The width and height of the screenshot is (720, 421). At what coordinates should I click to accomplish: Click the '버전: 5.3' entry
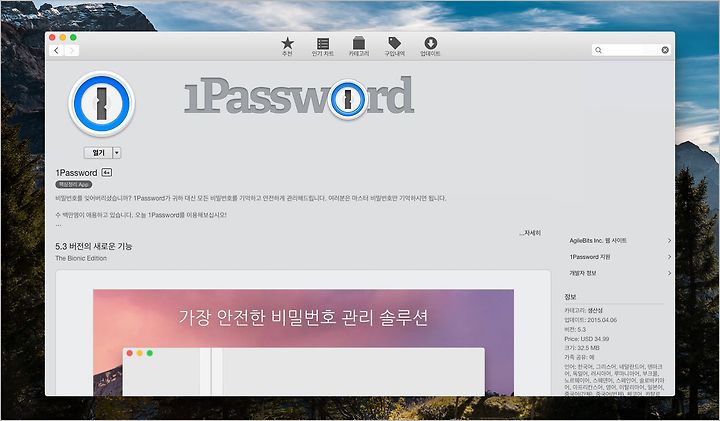pyautogui.click(x=575, y=330)
